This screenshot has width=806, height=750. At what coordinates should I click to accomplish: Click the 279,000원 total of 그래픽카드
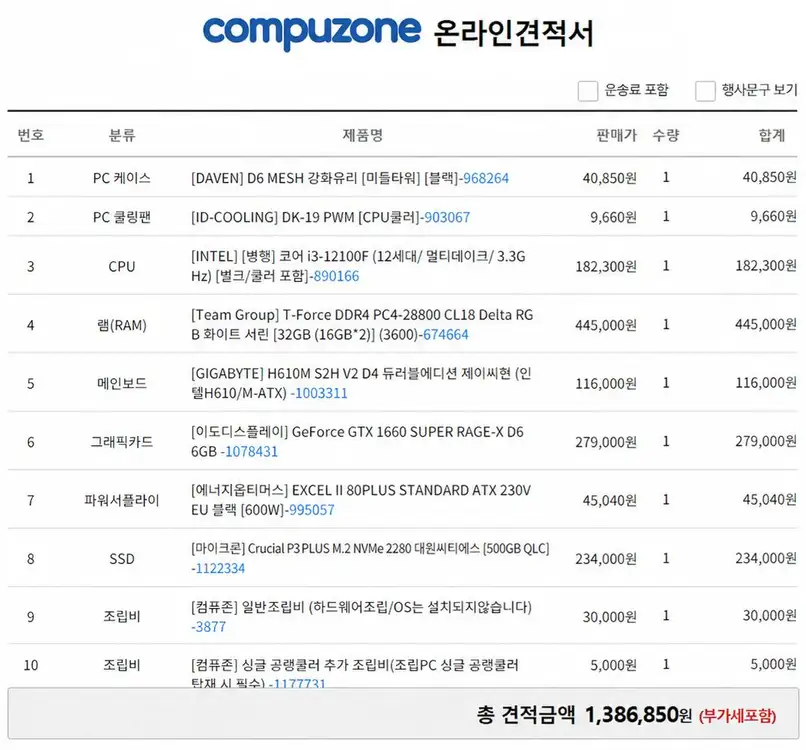pos(766,442)
